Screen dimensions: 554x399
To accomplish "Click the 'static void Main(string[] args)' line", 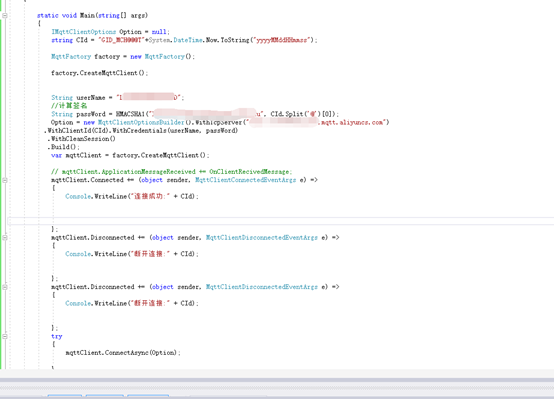I will [93, 15].
